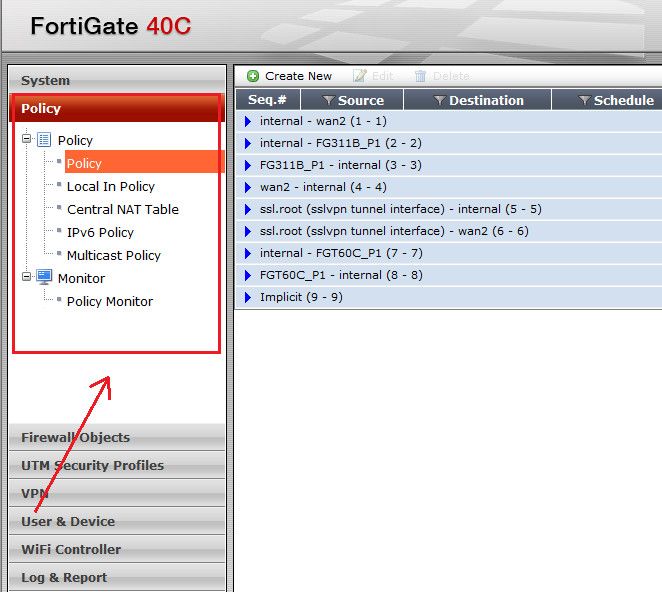This screenshot has height=592, width=662.
Task: Select the highlighted Policy tree item
Action: point(144,163)
